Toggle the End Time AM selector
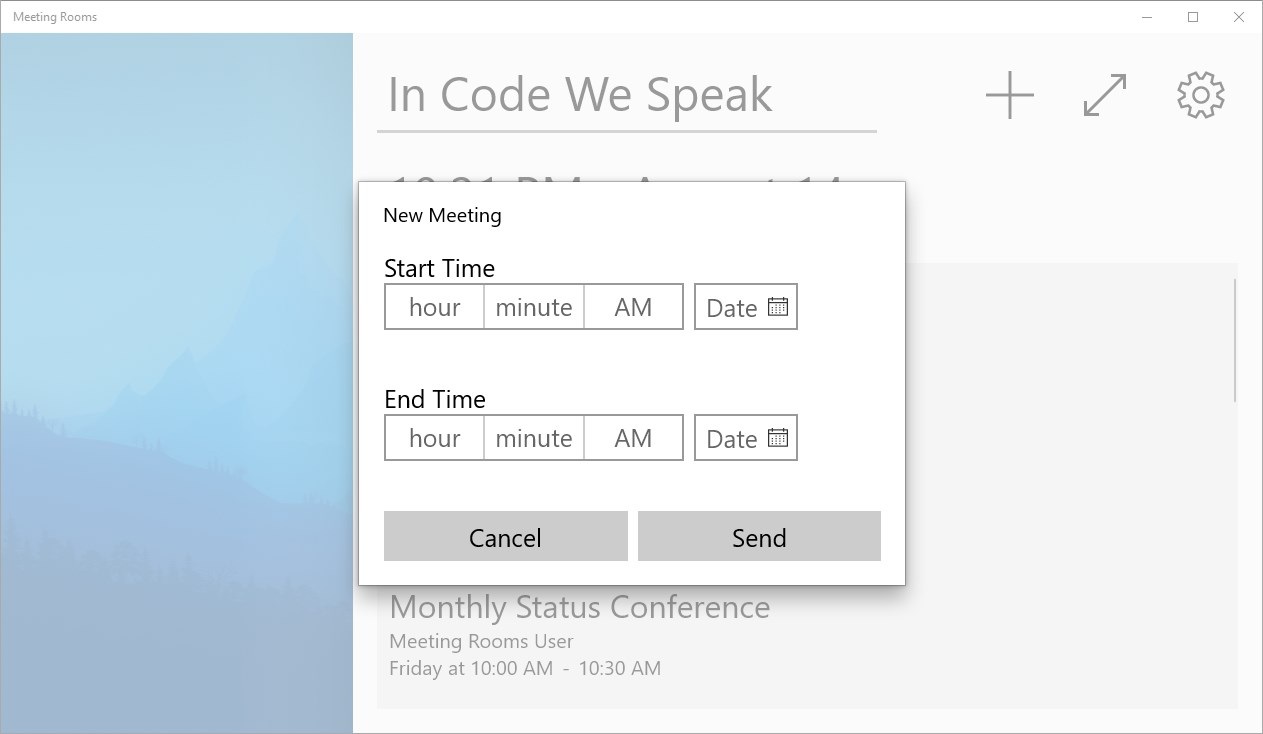Viewport: 1263px width, 734px height. [633, 438]
